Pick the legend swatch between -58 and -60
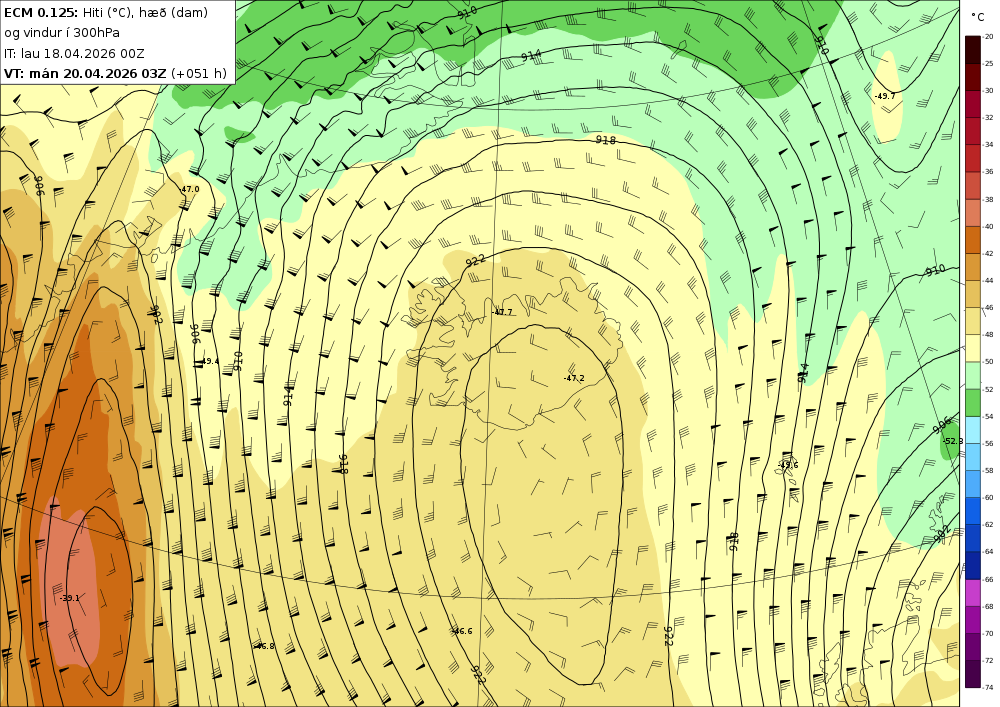Viewport: 1000px width, 707px height. point(973,484)
